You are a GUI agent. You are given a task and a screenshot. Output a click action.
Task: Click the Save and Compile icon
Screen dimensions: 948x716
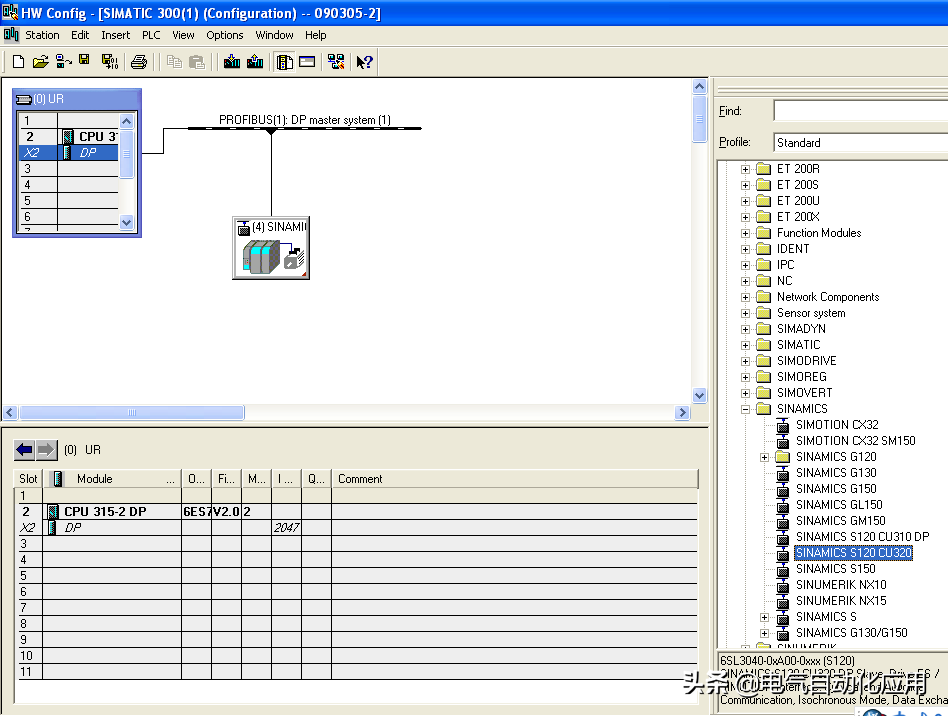(109, 62)
